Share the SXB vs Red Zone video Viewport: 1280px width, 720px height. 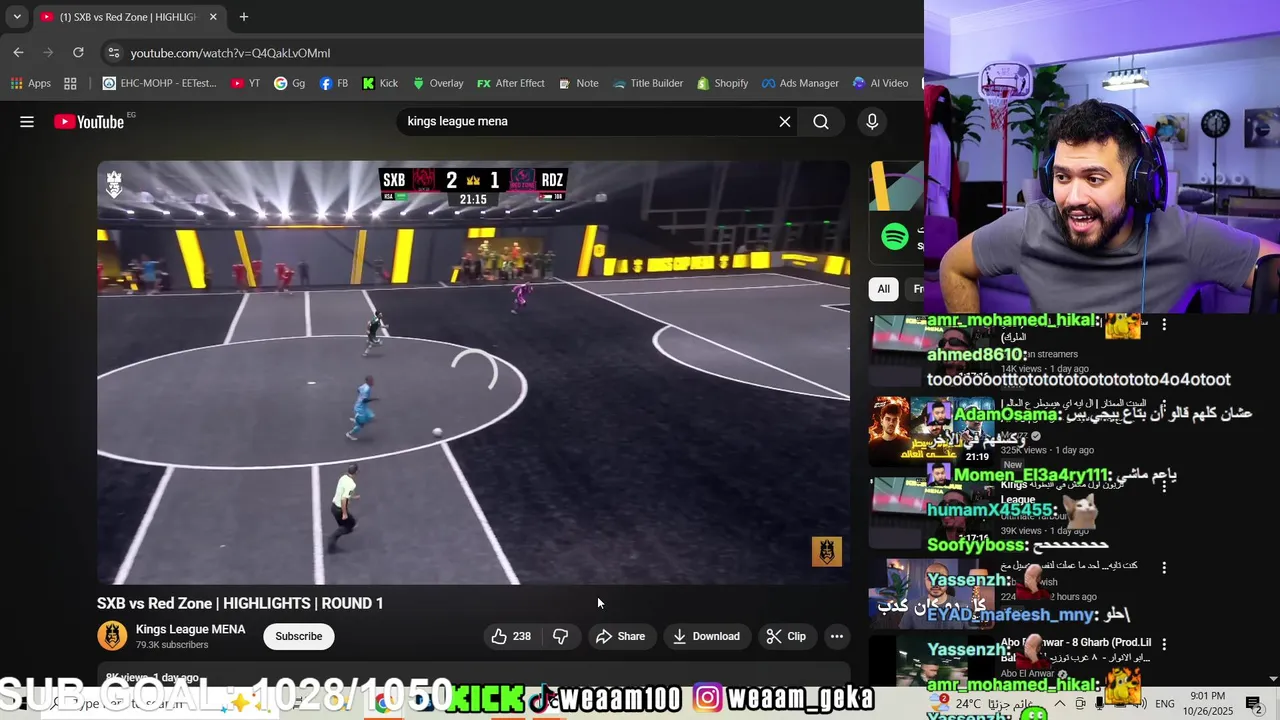[621, 636]
